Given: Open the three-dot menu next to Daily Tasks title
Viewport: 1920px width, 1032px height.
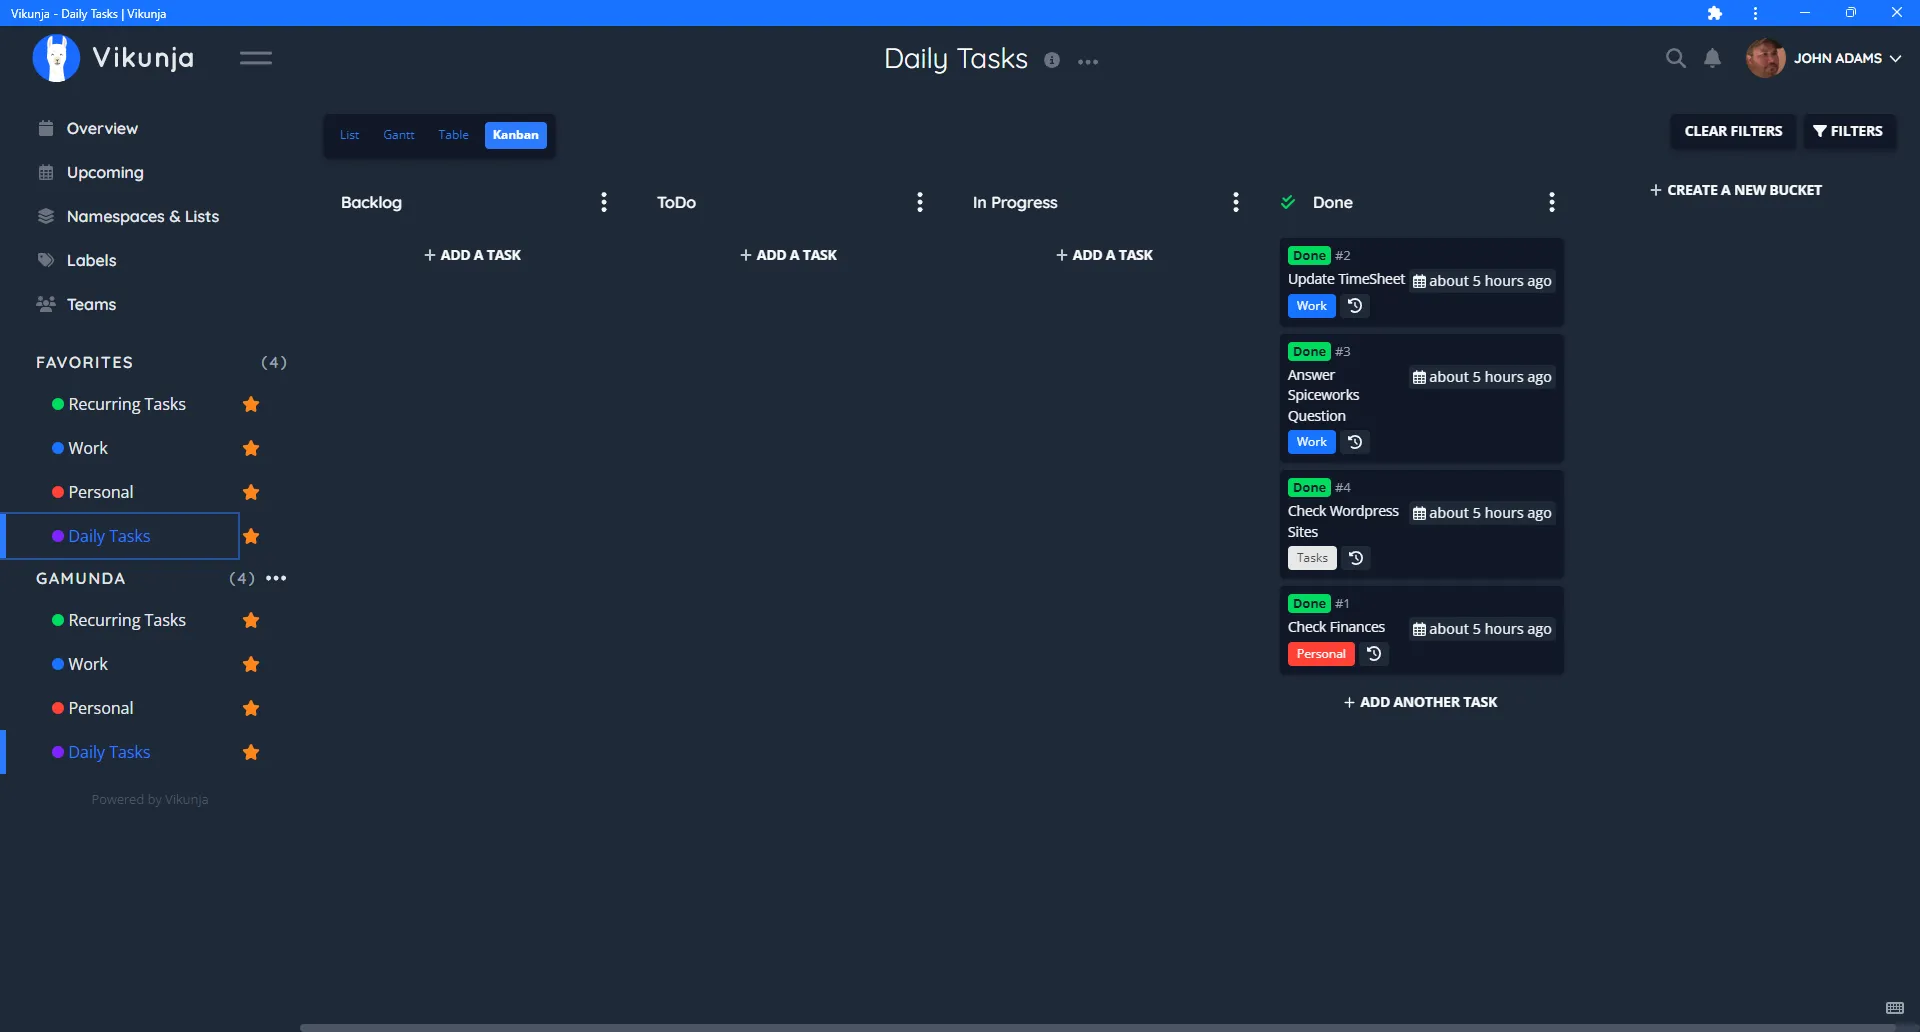Looking at the screenshot, I should (x=1088, y=61).
